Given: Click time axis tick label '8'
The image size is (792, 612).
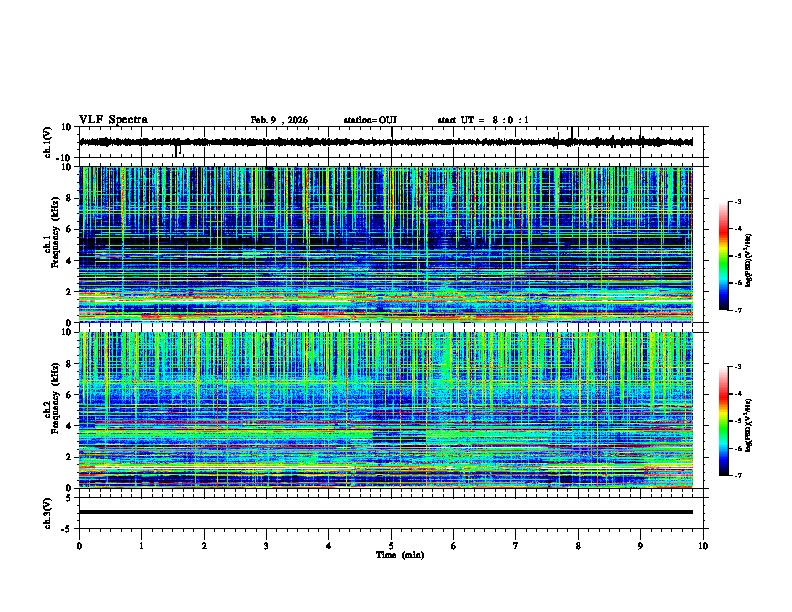Looking at the screenshot, I should click(x=578, y=546).
